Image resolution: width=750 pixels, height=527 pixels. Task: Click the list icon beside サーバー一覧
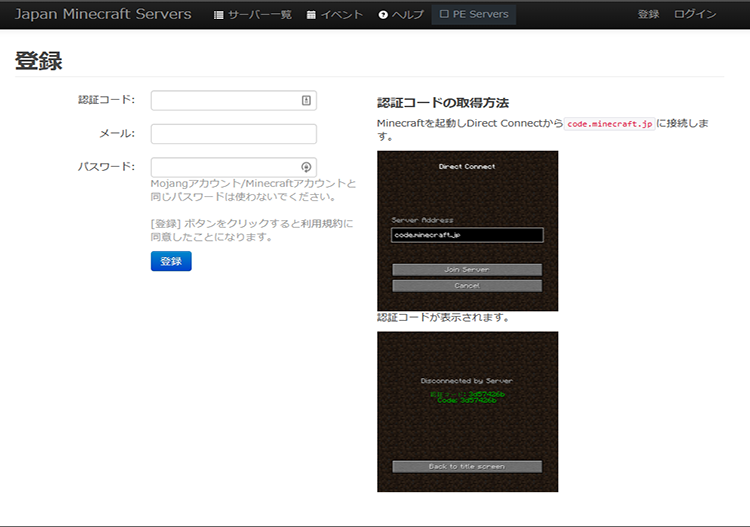pos(219,15)
